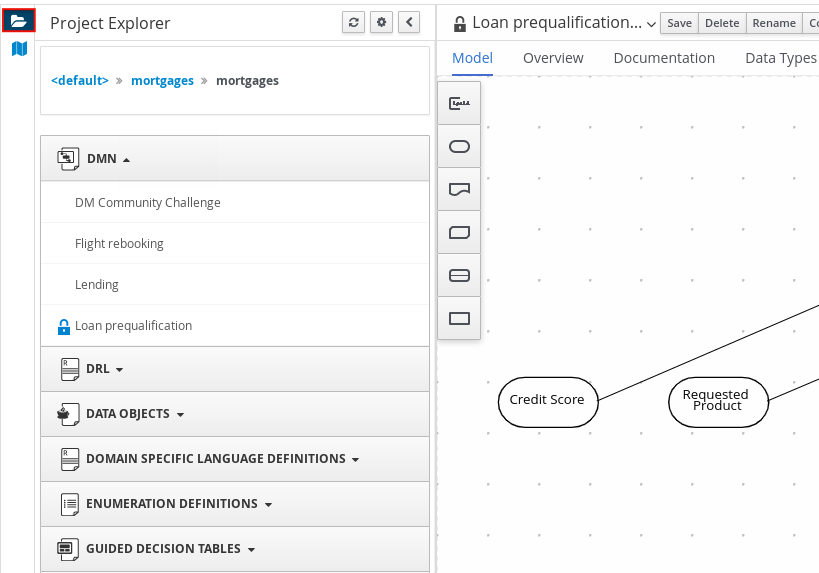819x573 pixels.
Task: Expand the DRL section
Action: (105, 369)
